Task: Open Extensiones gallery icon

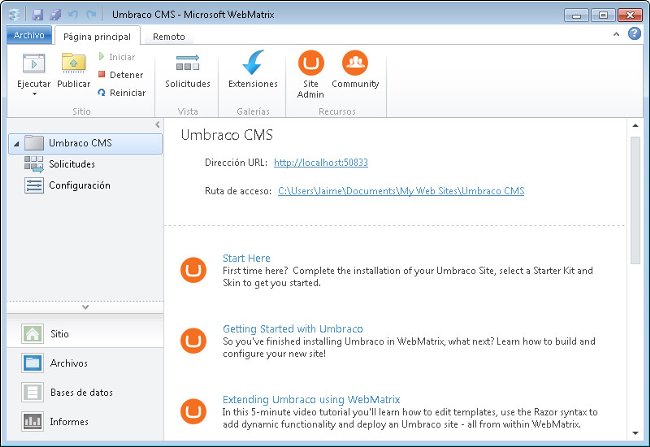Action: click(253, 63)
